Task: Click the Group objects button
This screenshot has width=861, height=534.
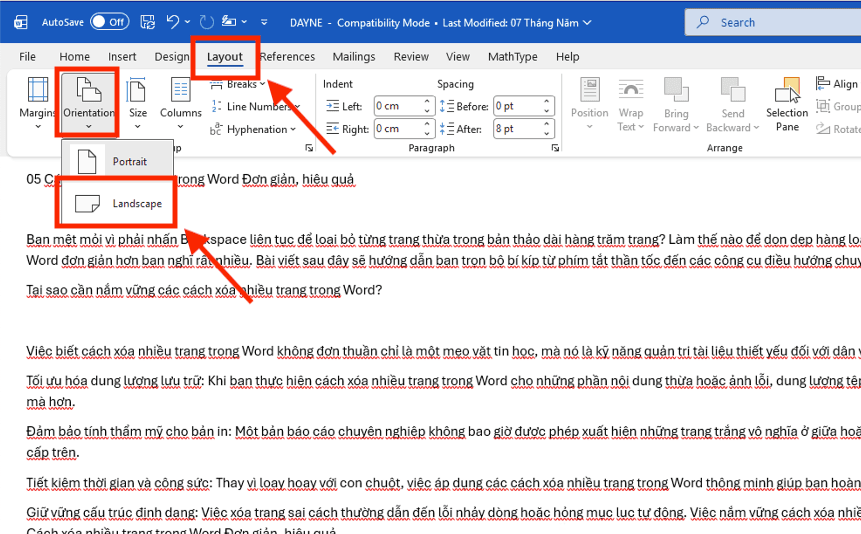Action: click(837, 106)
